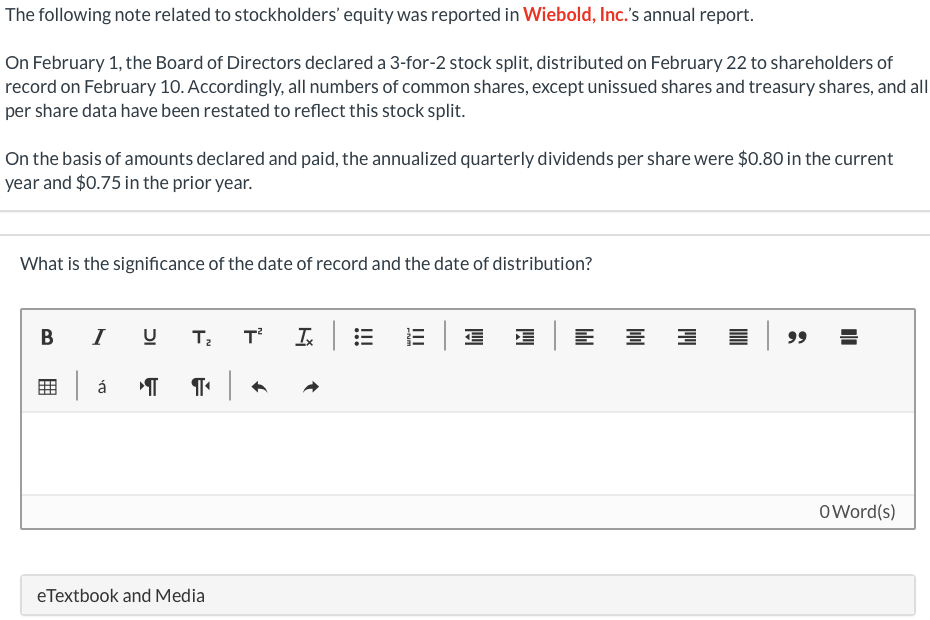Apply italic formatting to text
Viewport: 930px width, 620px height.
(98, 337)
